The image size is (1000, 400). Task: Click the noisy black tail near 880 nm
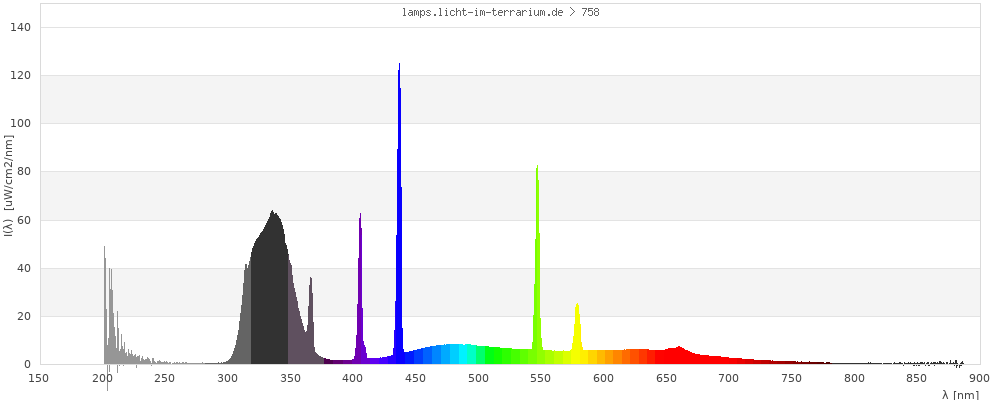tap(955, 363)
